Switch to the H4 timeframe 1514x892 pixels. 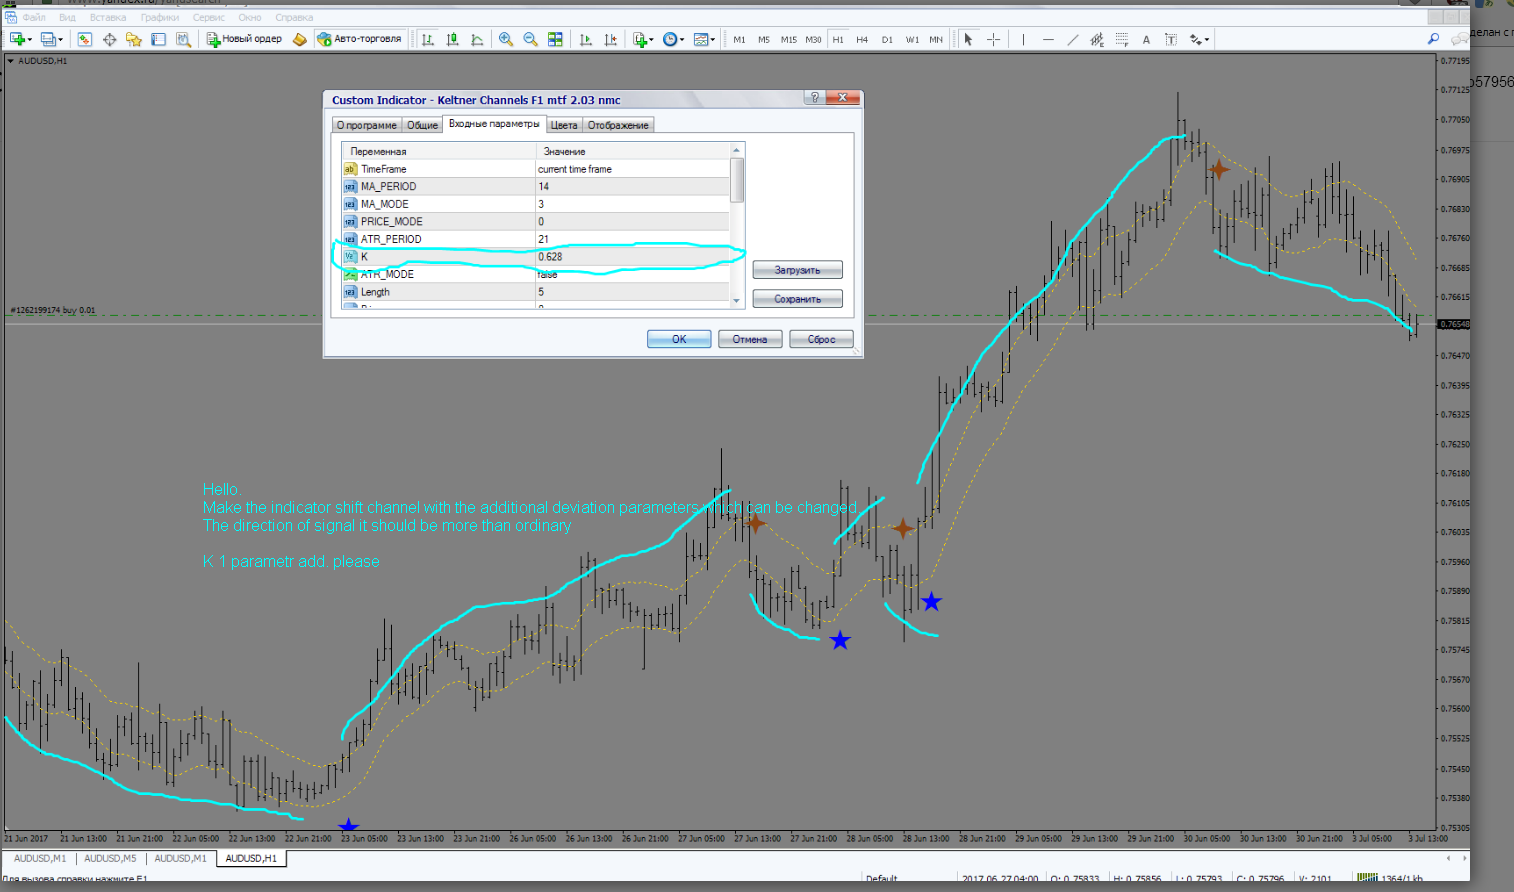pyautogui.click(x=862, y=39)
